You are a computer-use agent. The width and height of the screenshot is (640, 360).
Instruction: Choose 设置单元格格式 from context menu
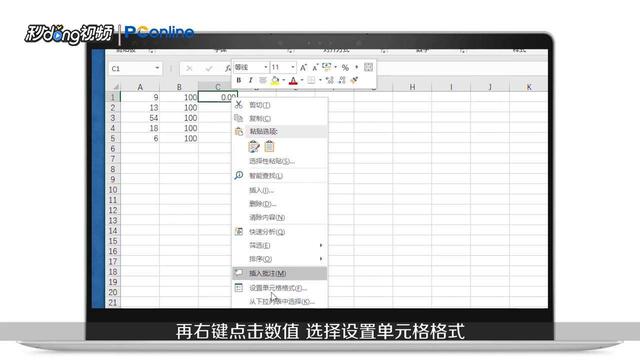click(x=278, y=288)
